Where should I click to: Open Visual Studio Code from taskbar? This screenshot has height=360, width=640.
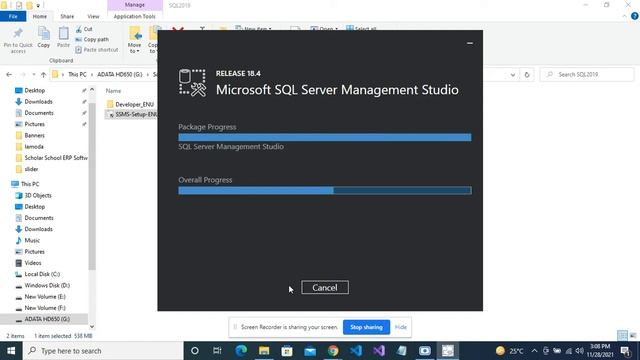(x=356, y=351)
